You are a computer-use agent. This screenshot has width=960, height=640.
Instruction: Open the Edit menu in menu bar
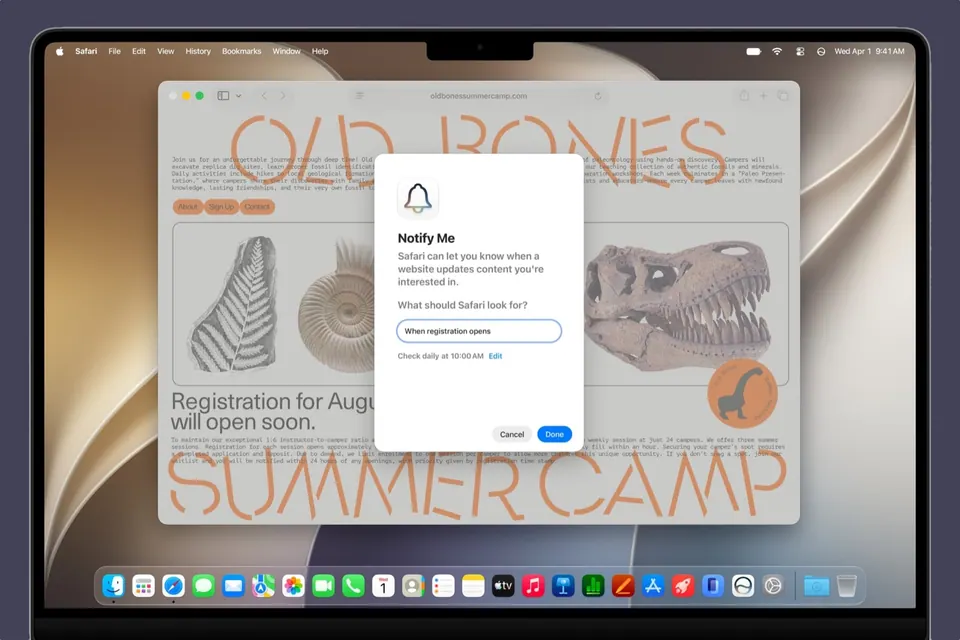tap(139, 51)
